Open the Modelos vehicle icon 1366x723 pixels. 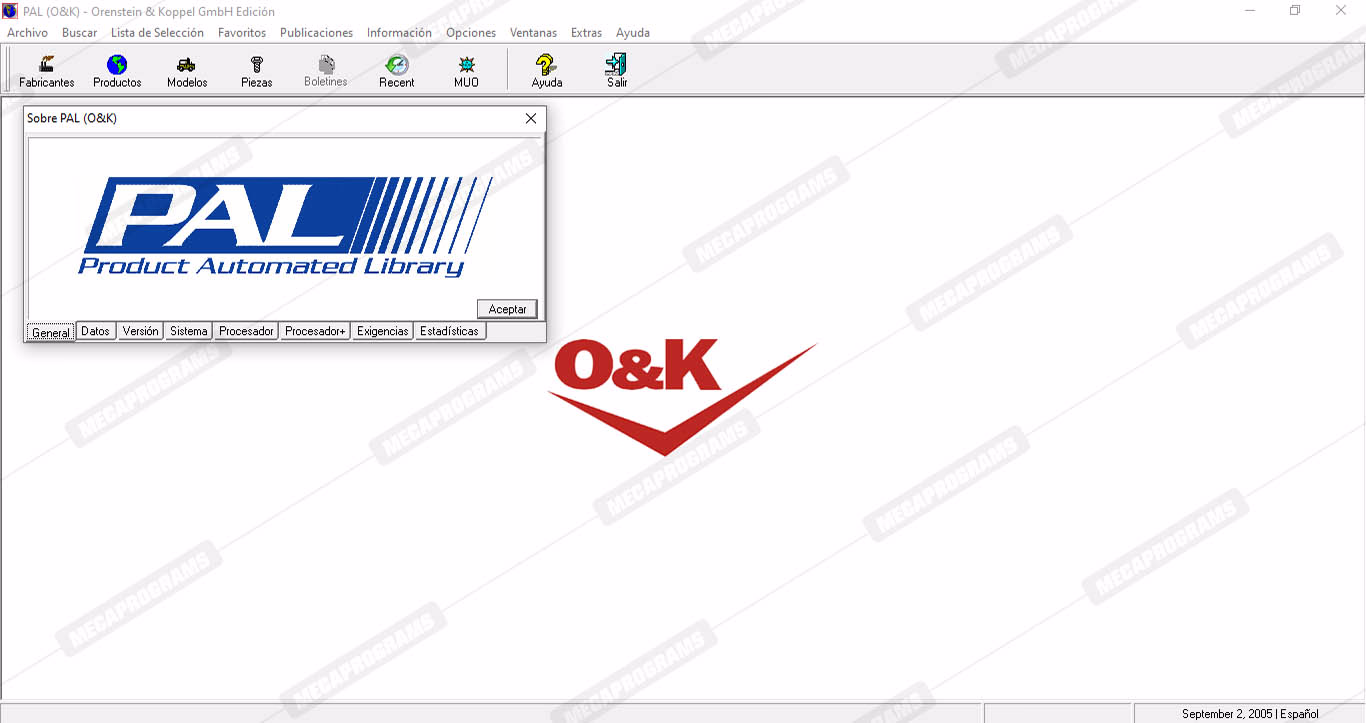coord(187,71)
